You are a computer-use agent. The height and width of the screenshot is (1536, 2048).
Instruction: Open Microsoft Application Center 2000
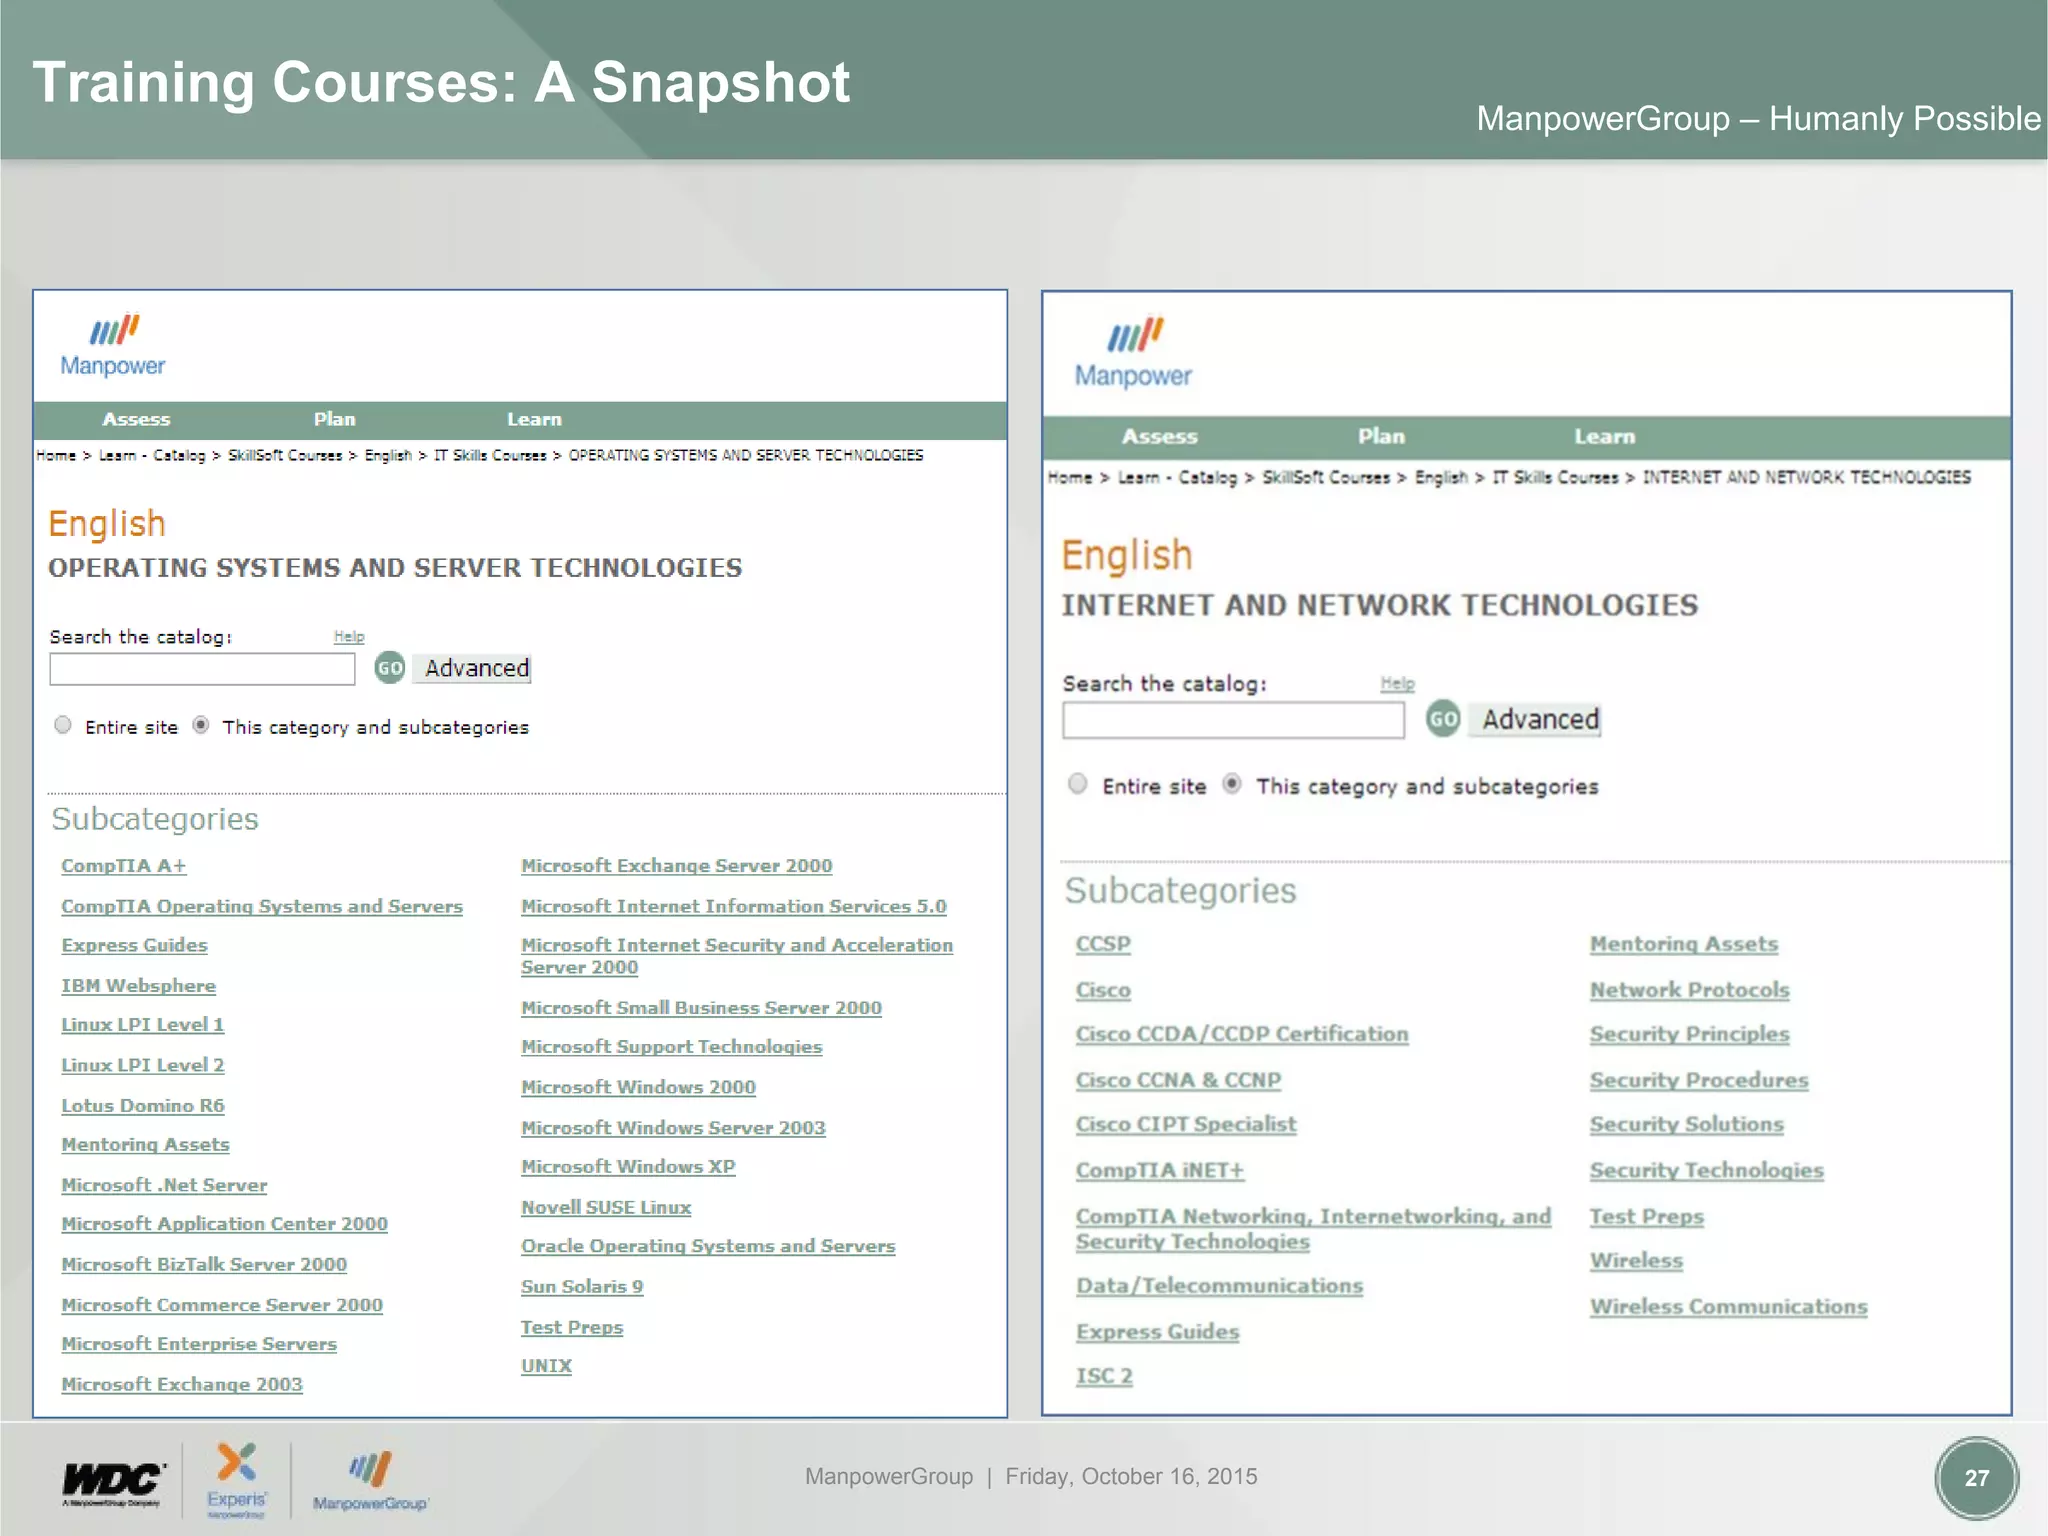224,1224
